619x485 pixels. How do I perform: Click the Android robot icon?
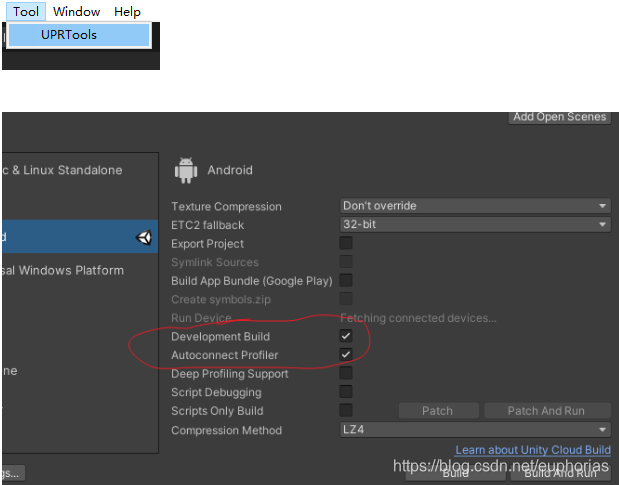[x=186, y=170]
